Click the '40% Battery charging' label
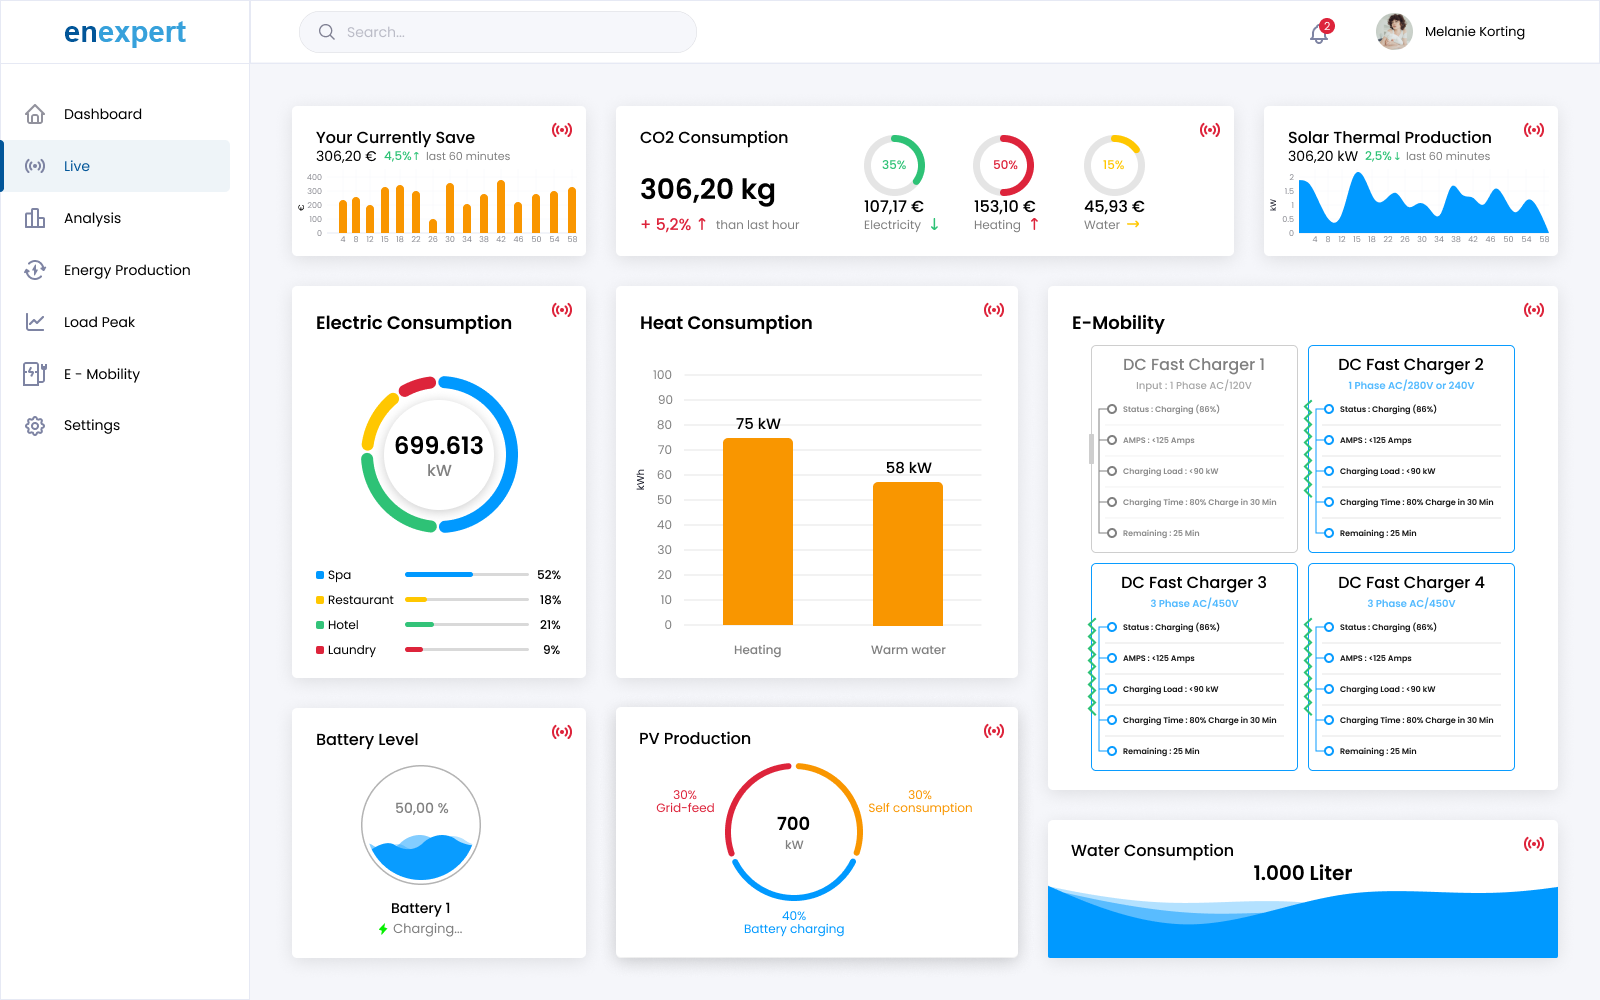The image size is (1600, 1000). point(794,922)
